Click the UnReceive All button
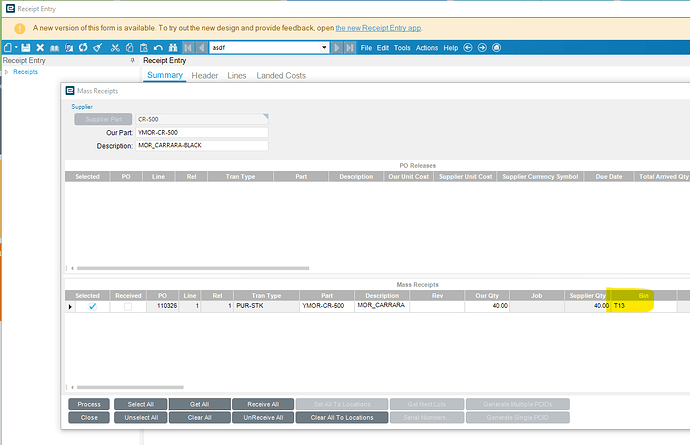The height and width of the screenshot is (445, 690). click(x=263, y=417)
